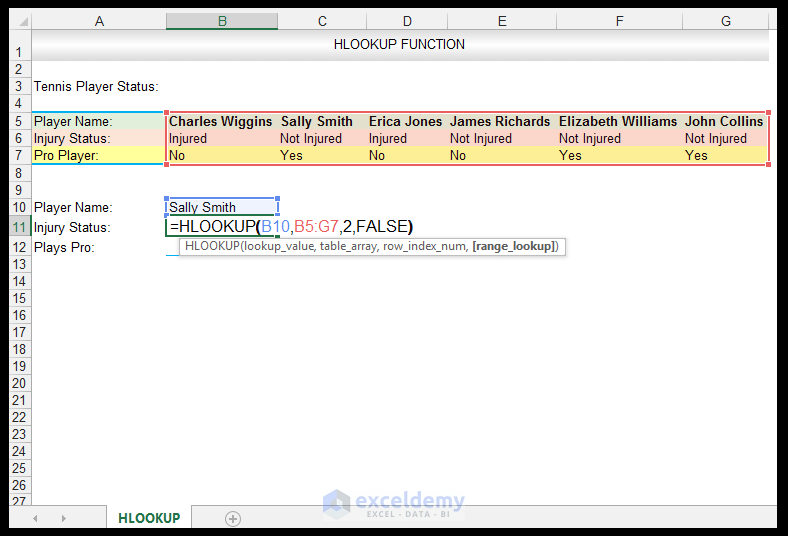Click the B5:G7 range in the formula
This screenshot has width=788, height=536.
(316, 227)
